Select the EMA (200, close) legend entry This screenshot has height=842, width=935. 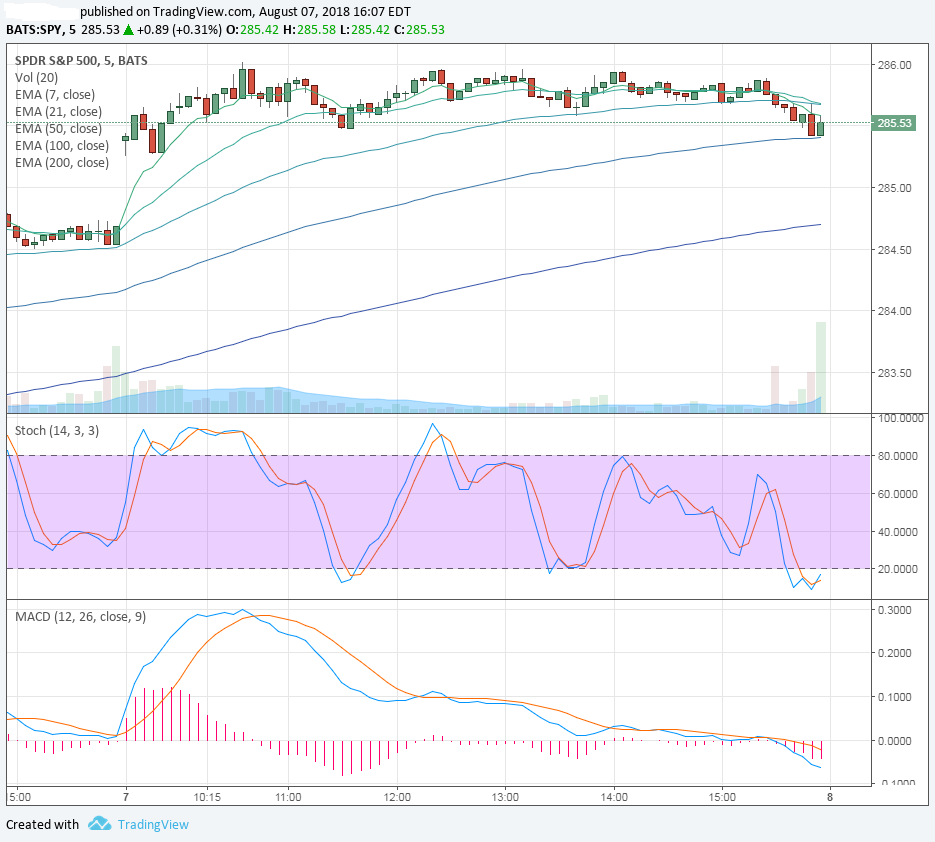point(62,163)
